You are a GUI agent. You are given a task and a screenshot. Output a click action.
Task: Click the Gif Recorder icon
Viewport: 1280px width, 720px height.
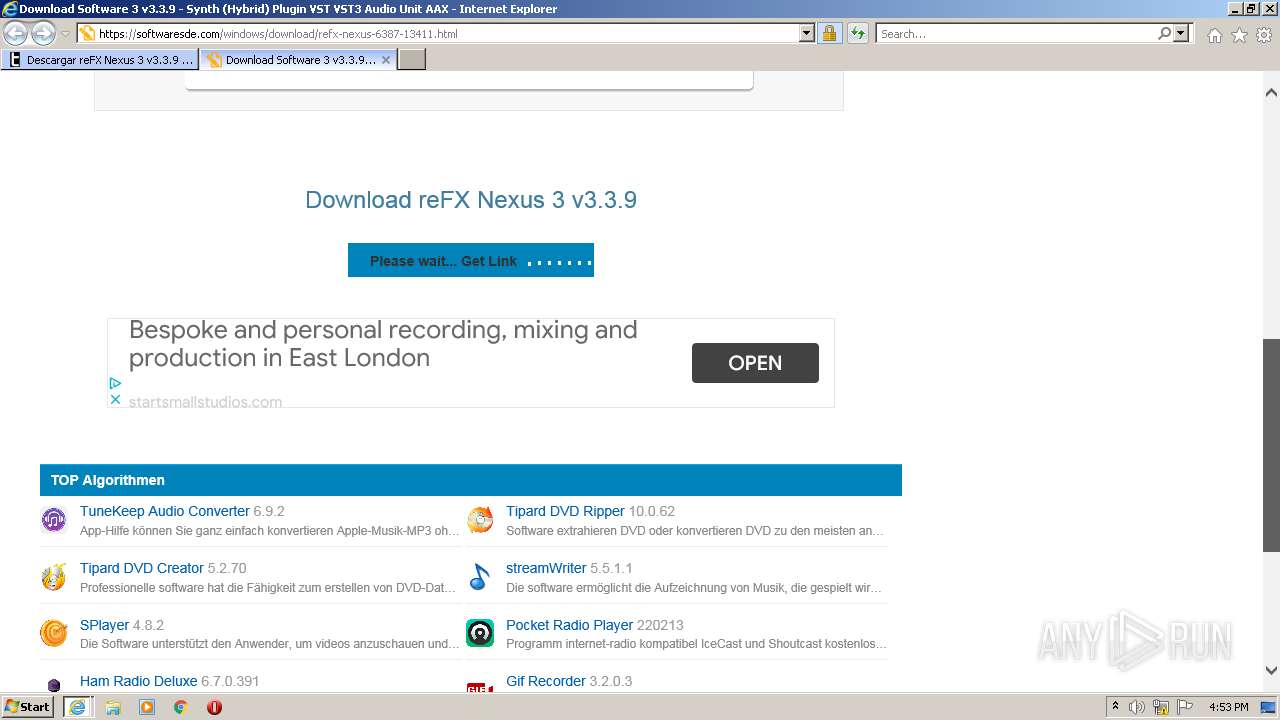[x=480, y=688]
